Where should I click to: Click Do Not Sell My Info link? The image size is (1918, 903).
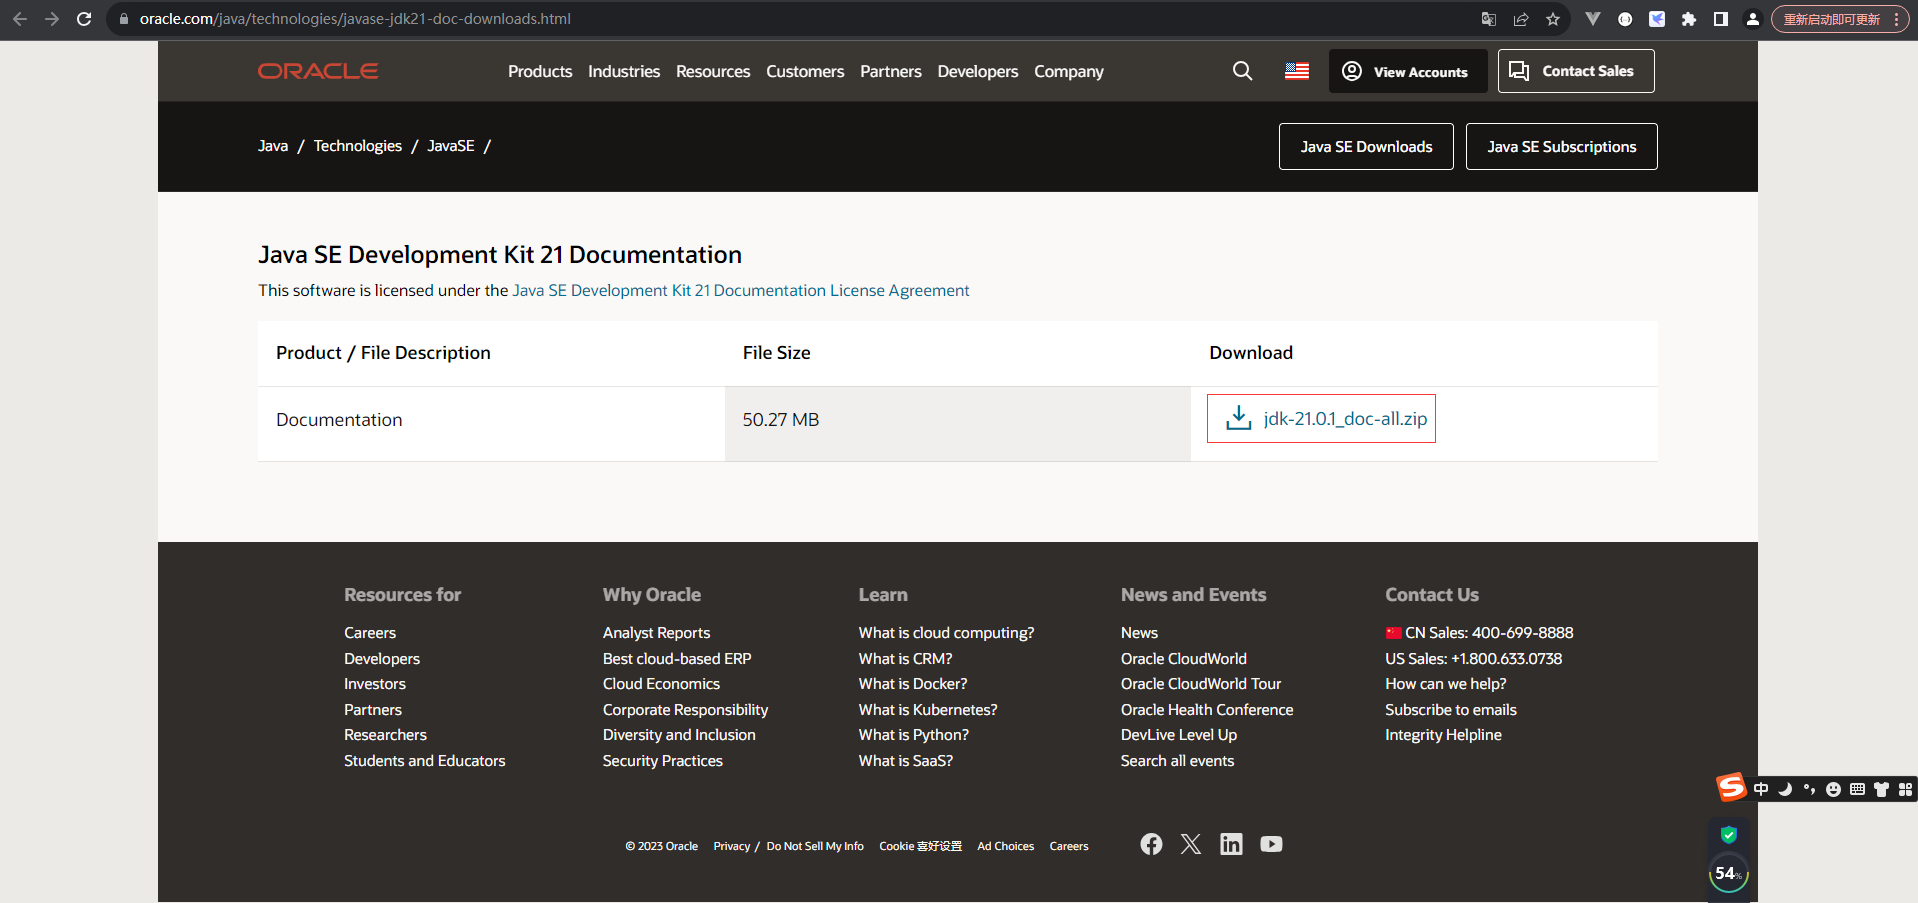pos(815,846)
